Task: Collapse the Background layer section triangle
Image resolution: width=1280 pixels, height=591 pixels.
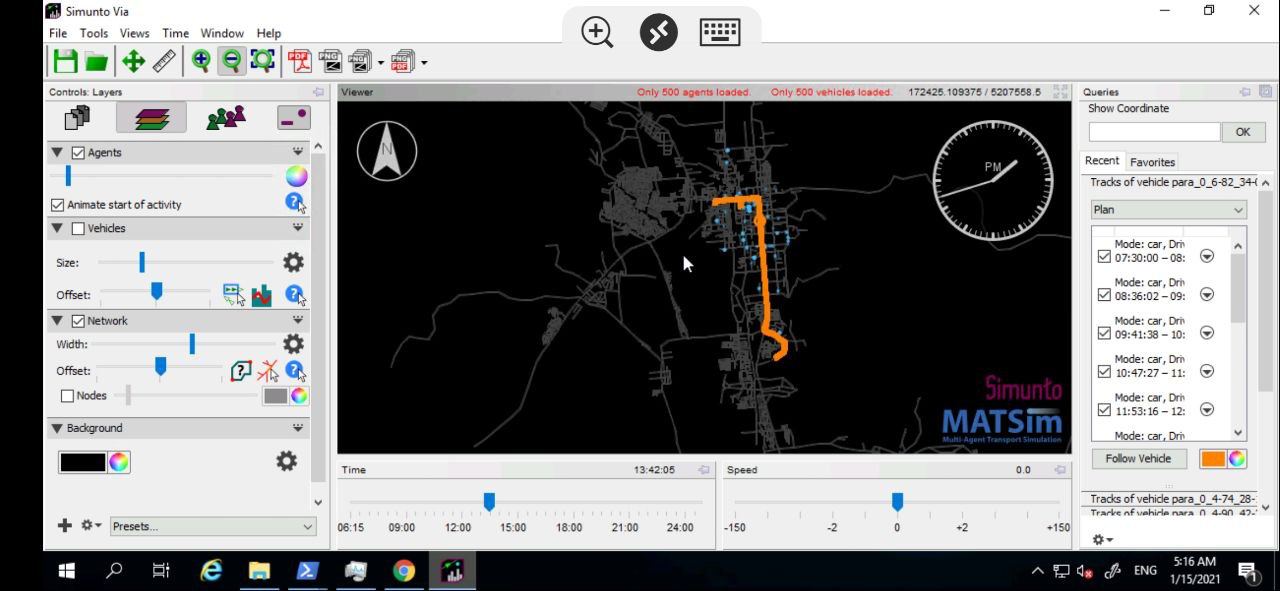Action: pos(57,428)
